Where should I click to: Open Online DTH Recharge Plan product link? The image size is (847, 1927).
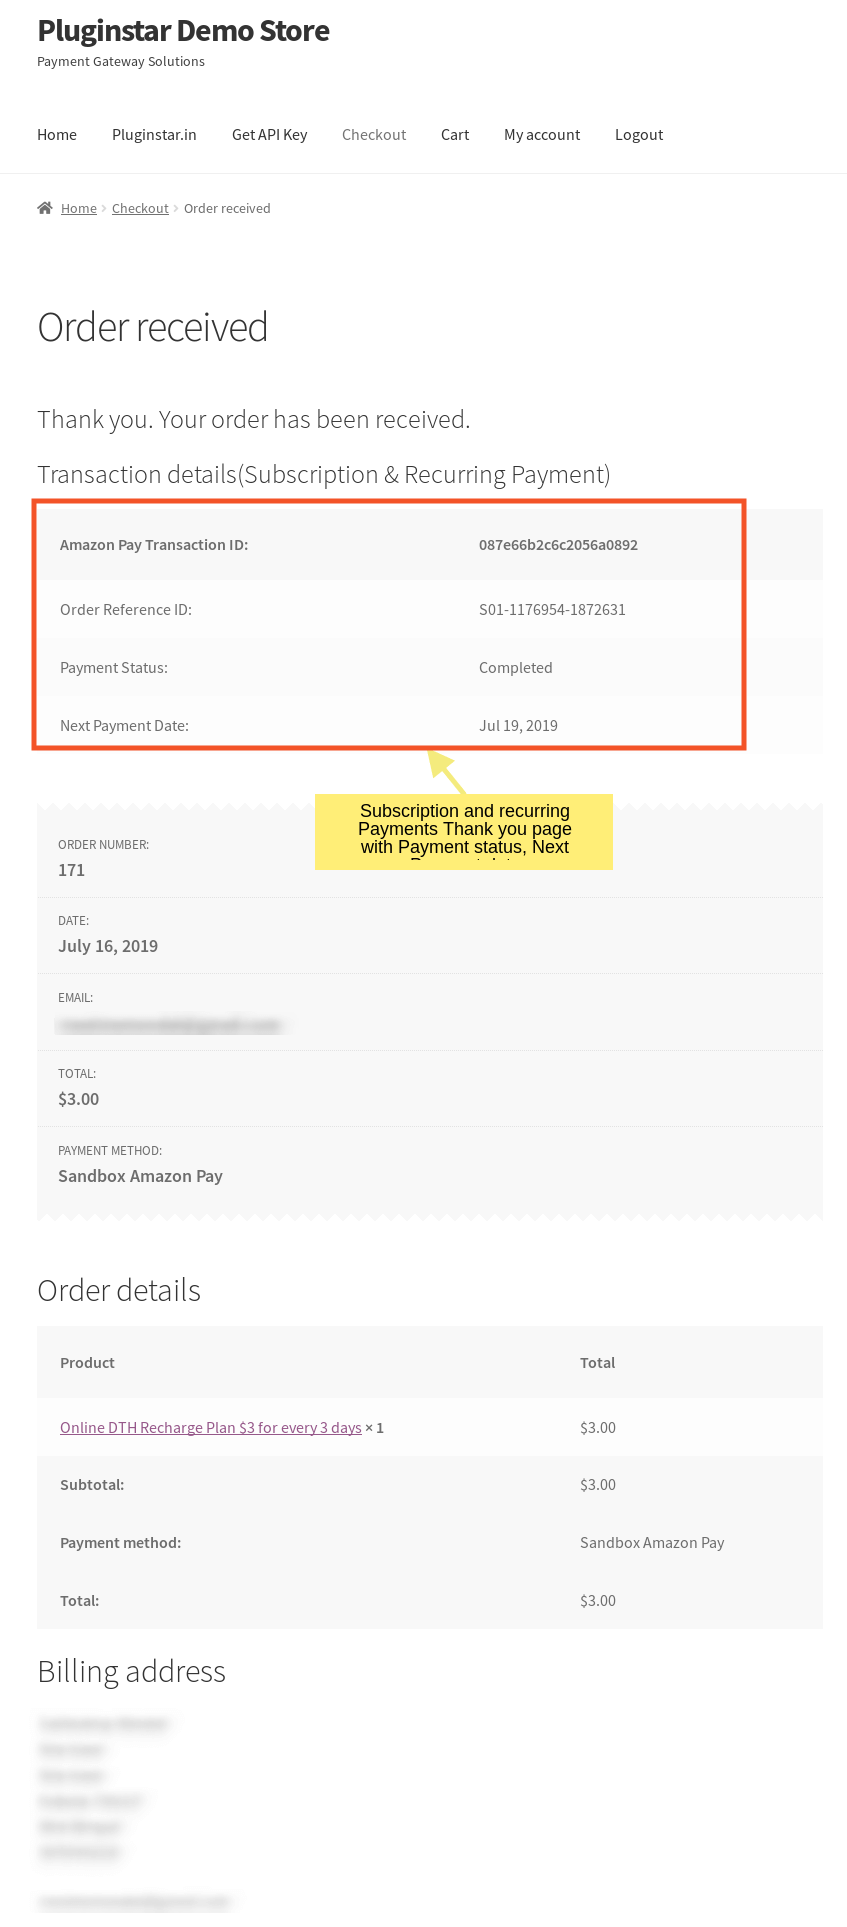211,1428
